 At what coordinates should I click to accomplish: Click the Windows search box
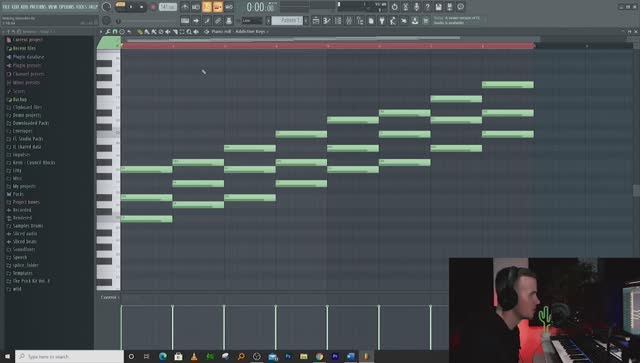(69, 356)
